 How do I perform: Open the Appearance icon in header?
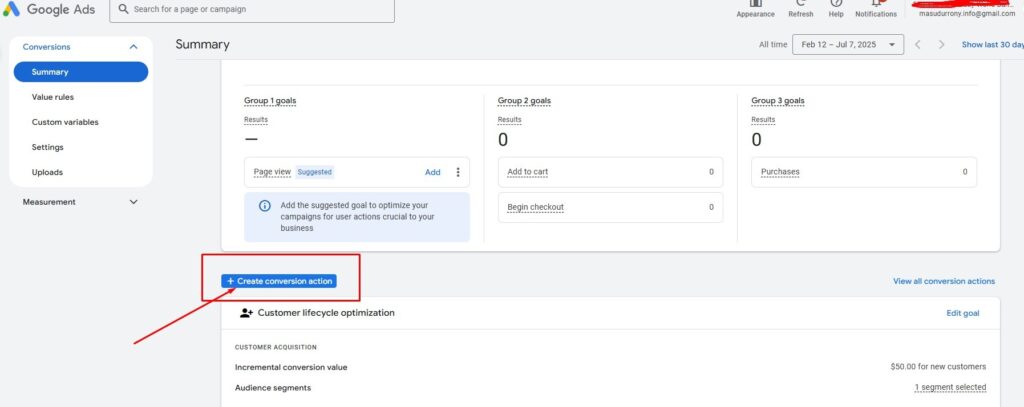(x=755, y=5)
